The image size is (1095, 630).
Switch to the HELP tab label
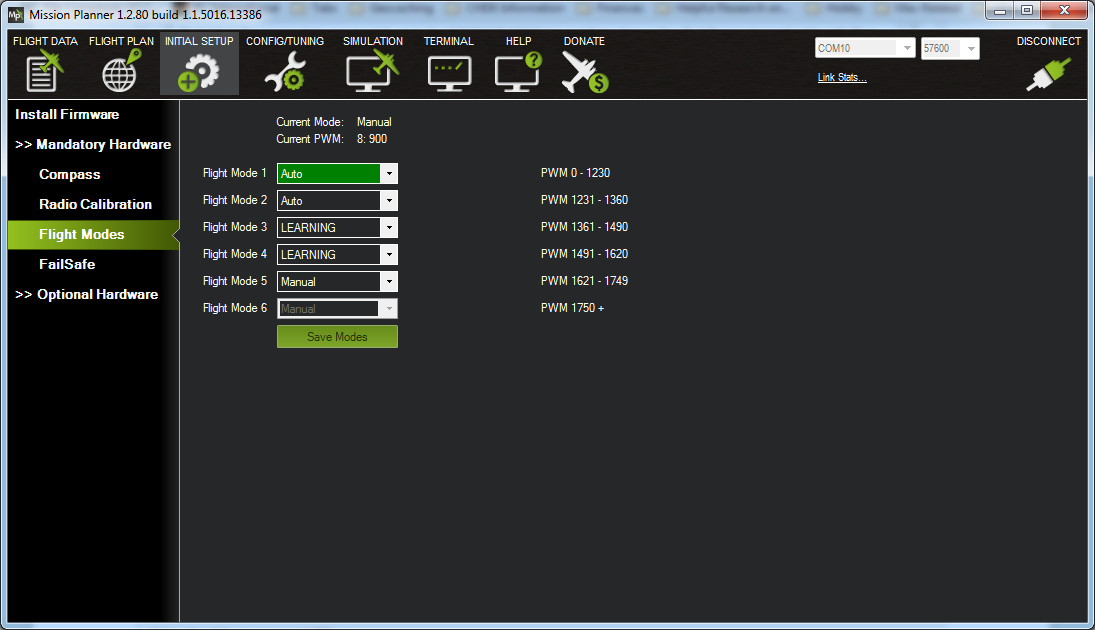point(518,41)
